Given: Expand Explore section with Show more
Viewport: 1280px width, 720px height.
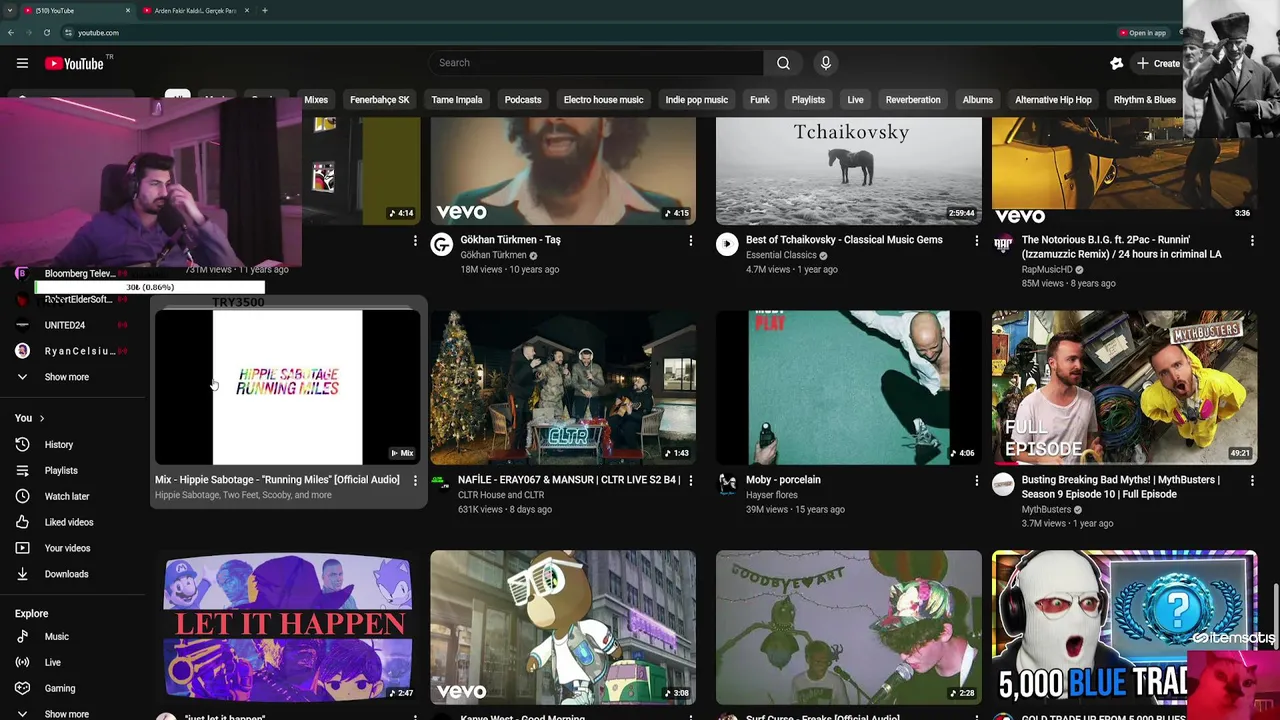Looking at the screenshot, I should 66,713.
